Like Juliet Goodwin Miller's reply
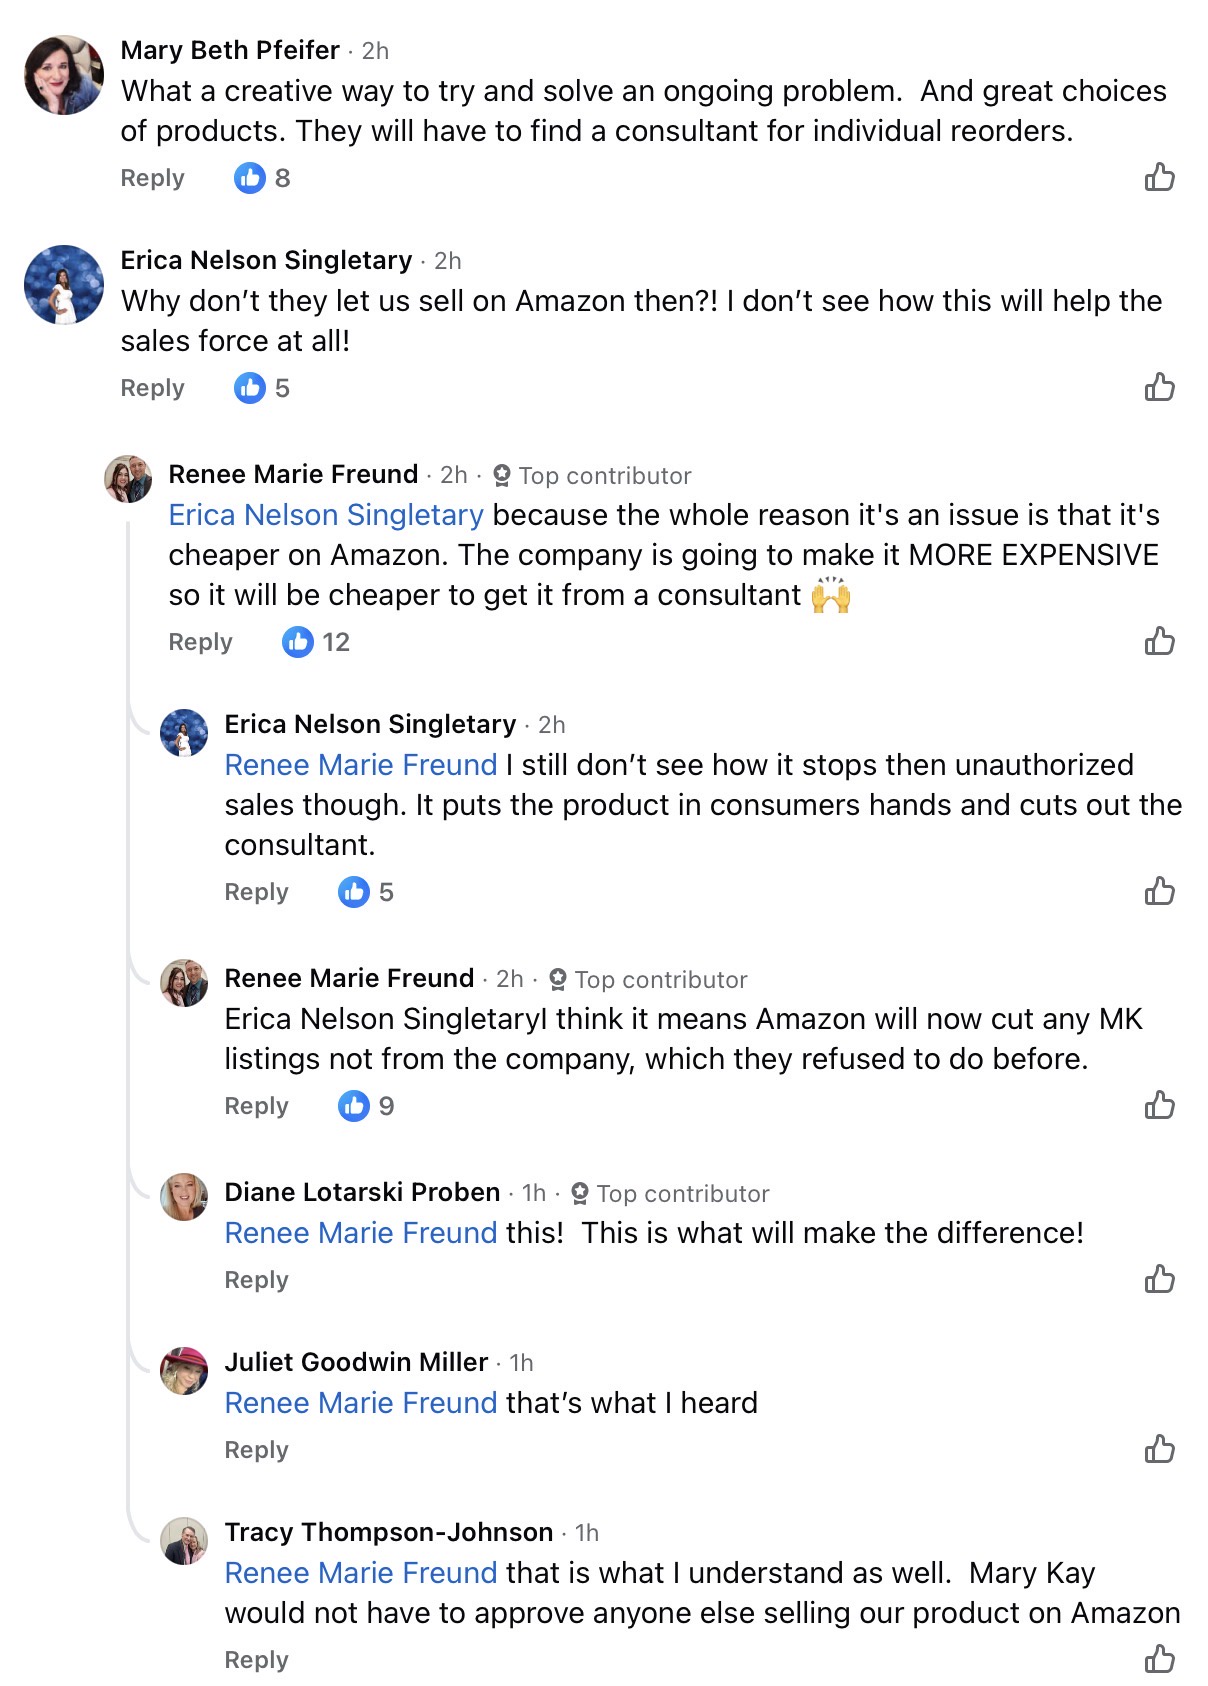The image size is (1208, 1686). (1159, 1450)
